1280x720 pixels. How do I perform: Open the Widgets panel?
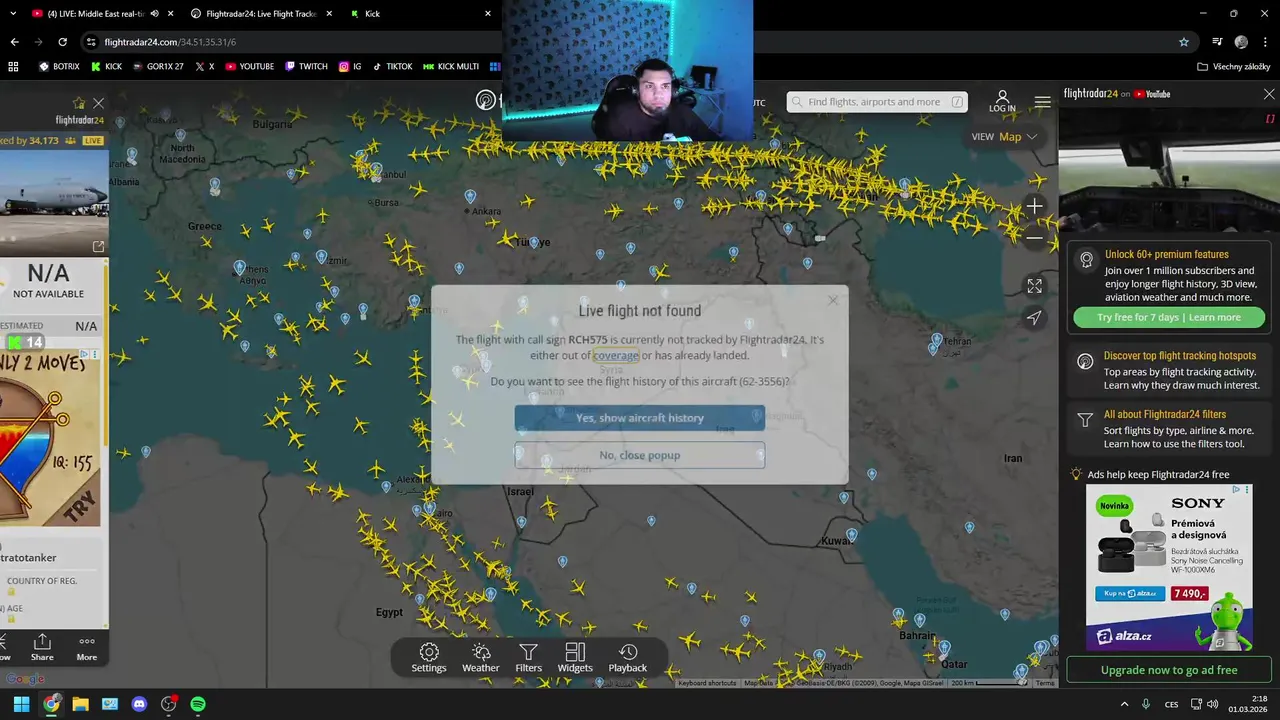click(x=575, y=657)
